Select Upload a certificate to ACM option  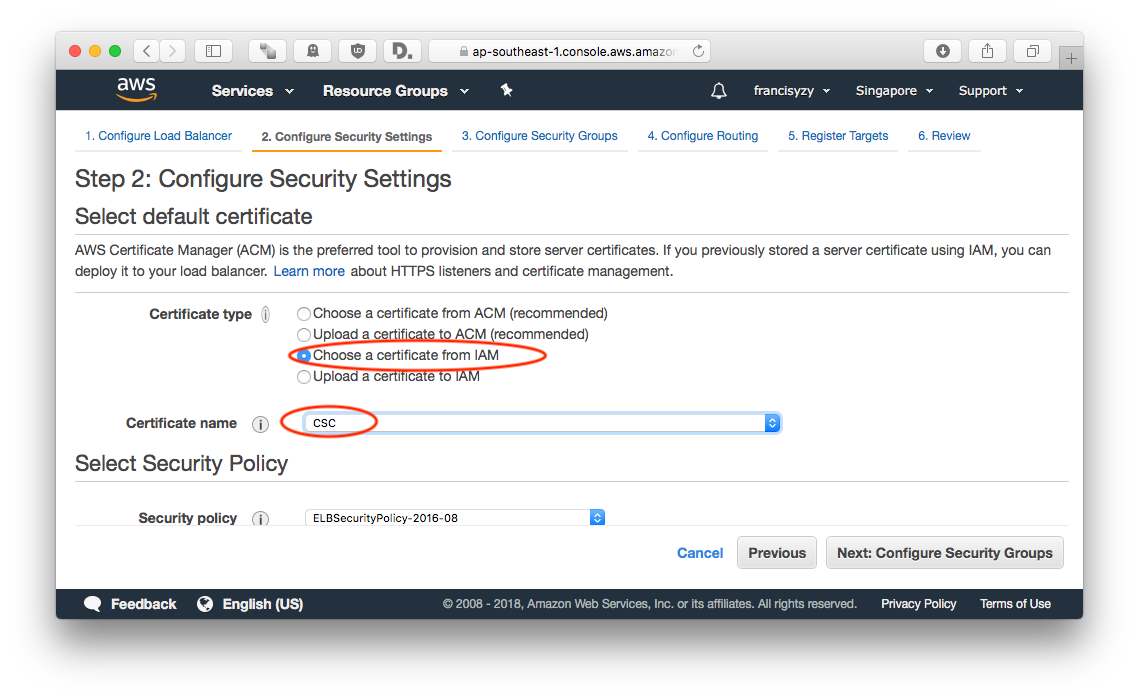(x=304, y=335)
